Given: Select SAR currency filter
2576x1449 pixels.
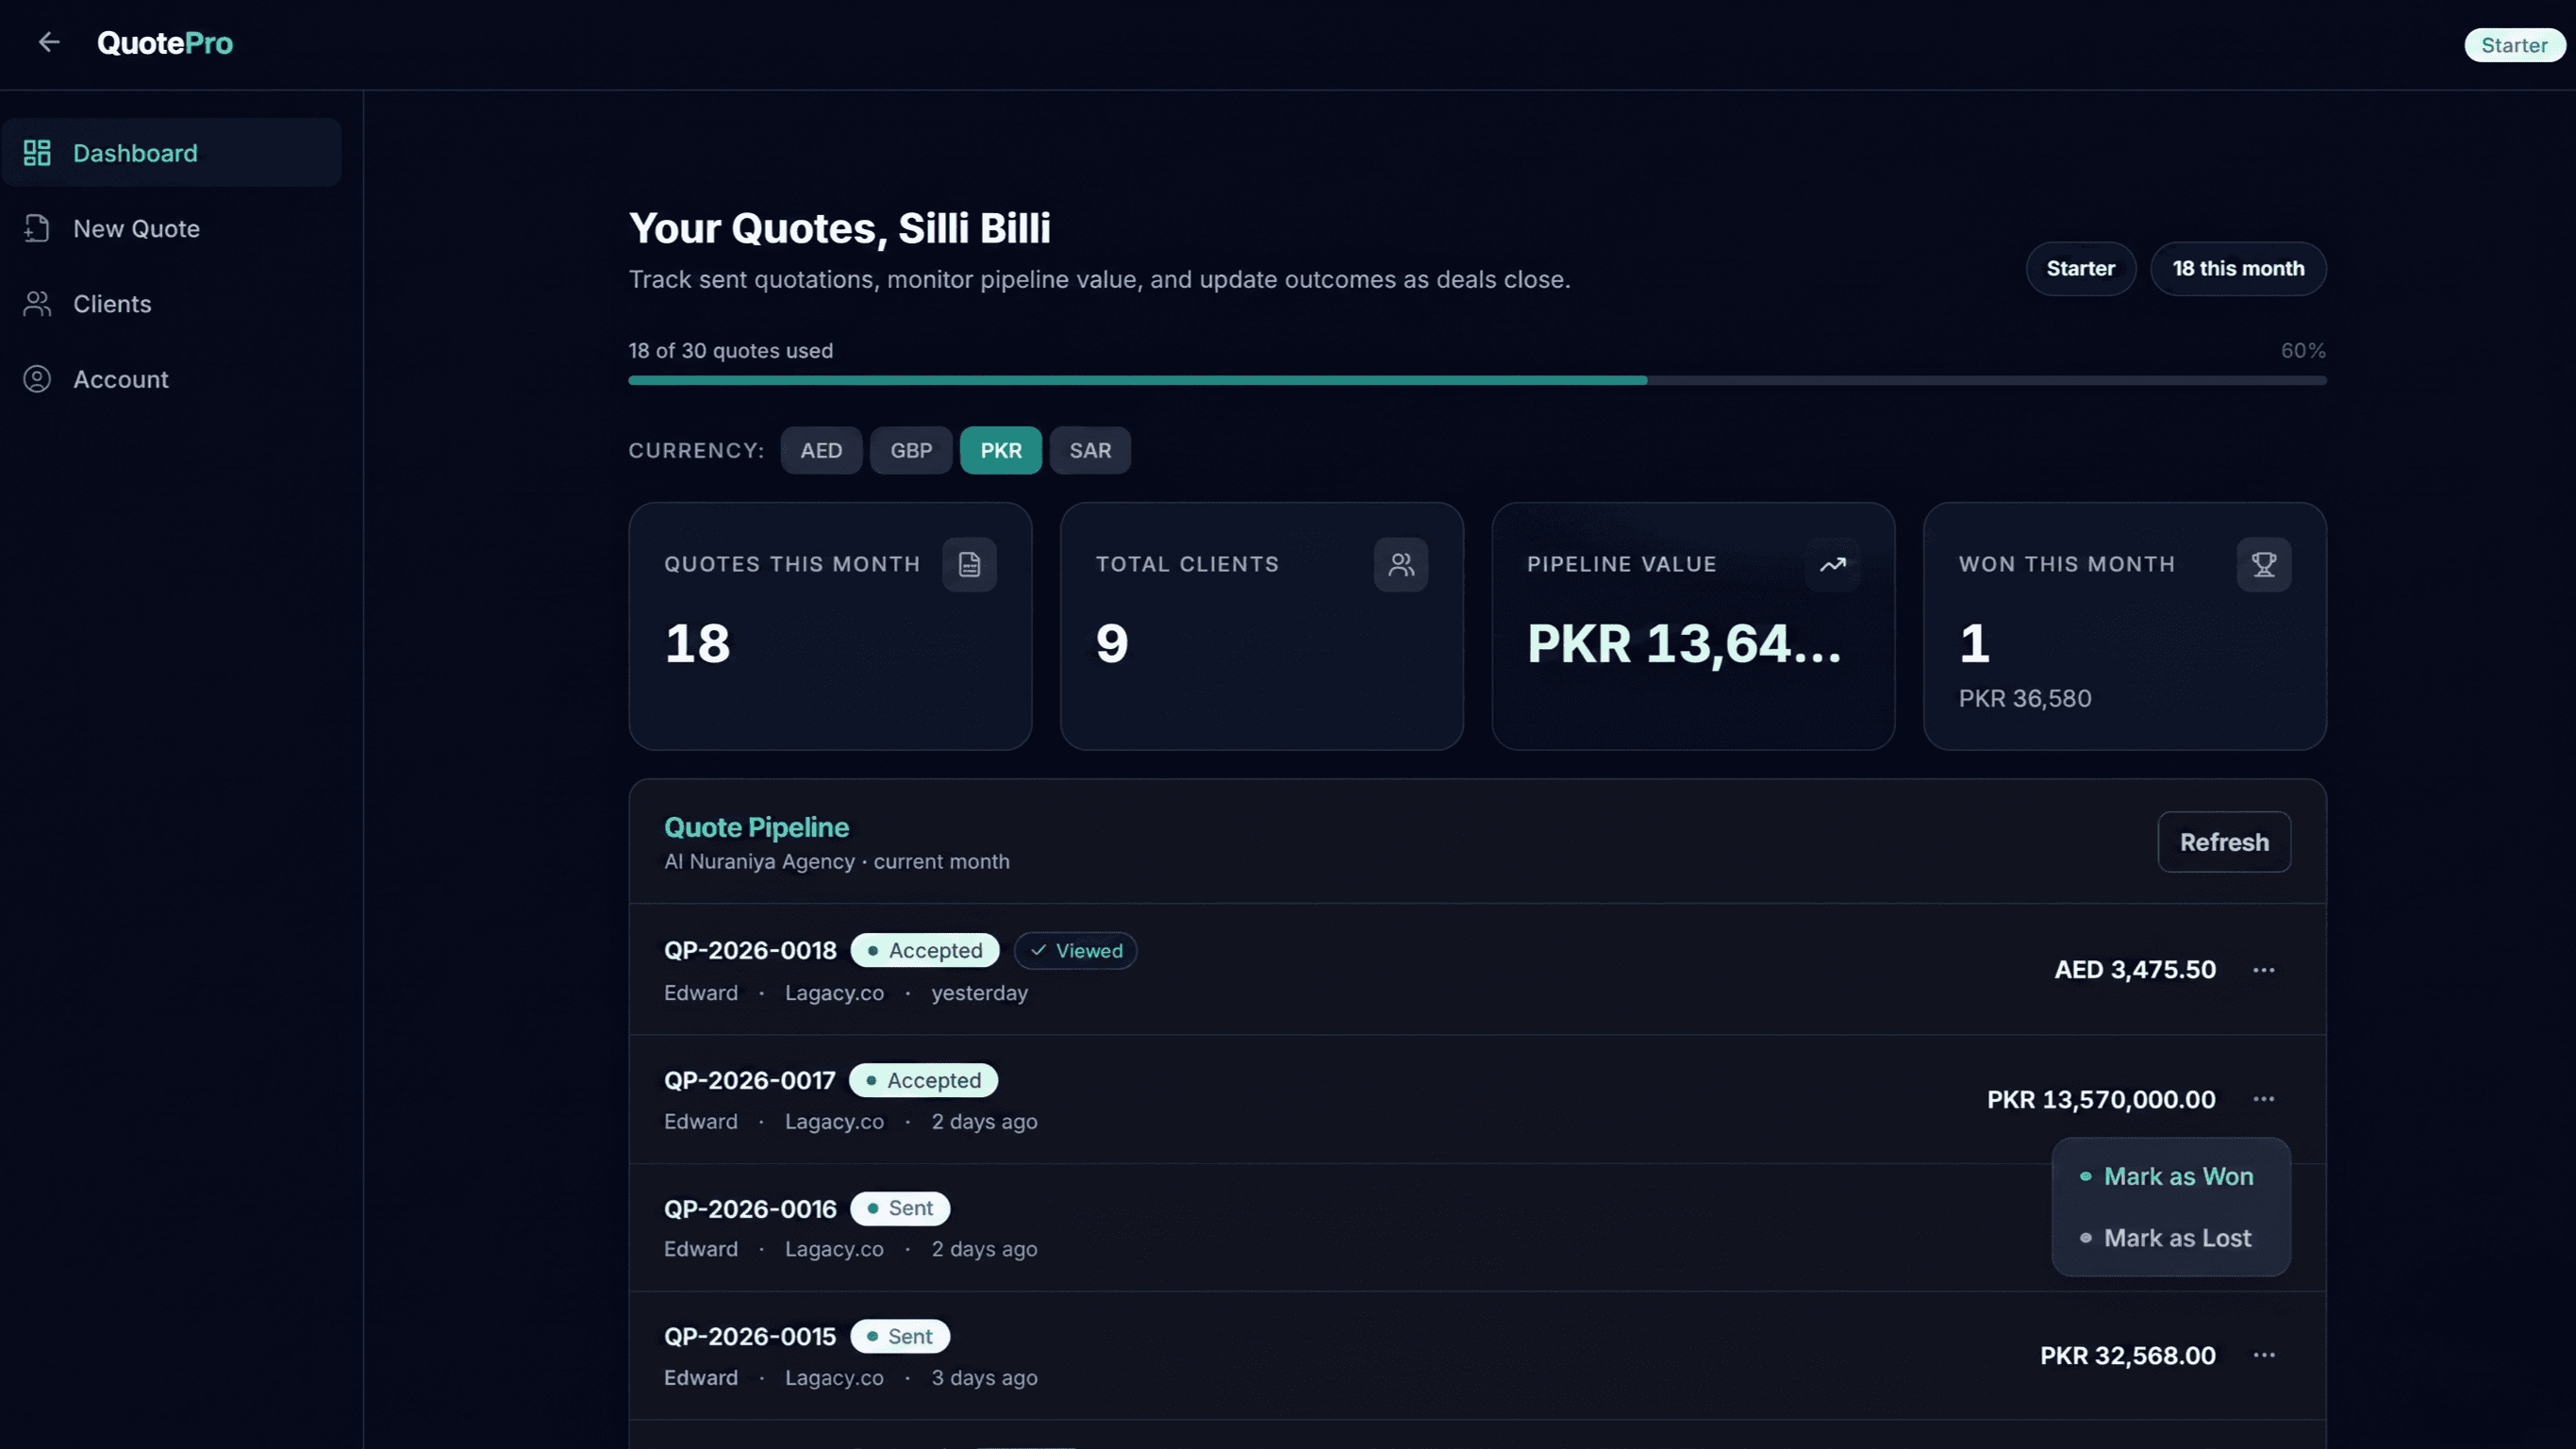Looking at the screenshot, I should 1090,450.
